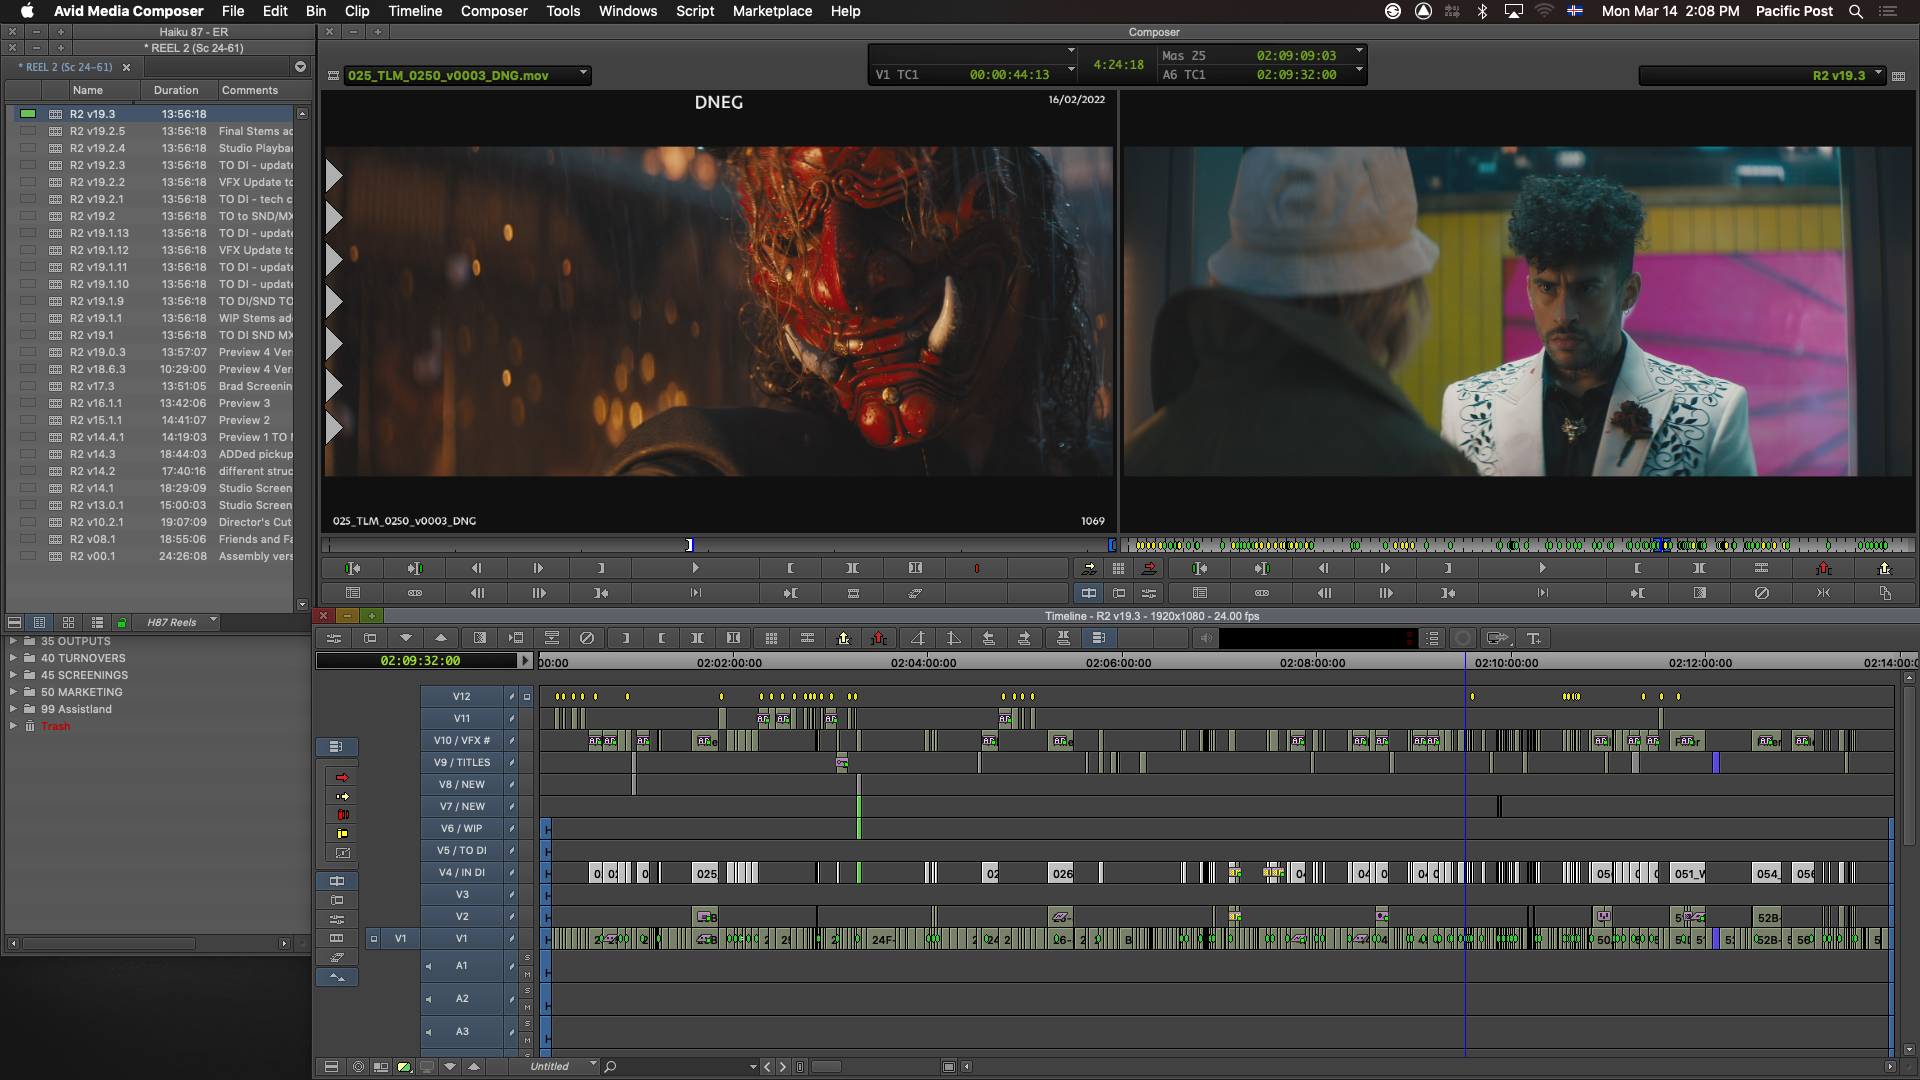Toggle the A2 audio track selector

(461, 999)
